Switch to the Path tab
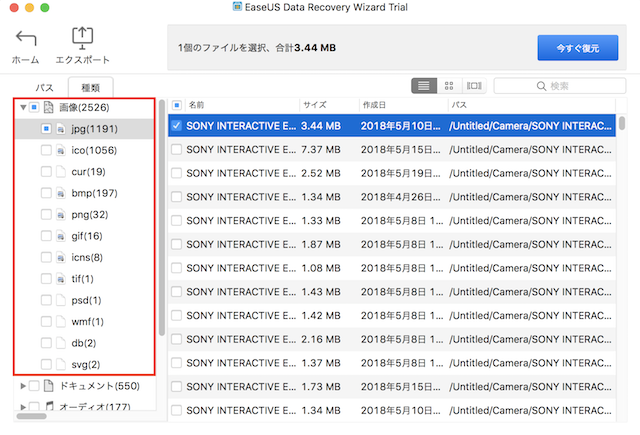640x435 pixels. pyautogui.click(x=44, y=87)
